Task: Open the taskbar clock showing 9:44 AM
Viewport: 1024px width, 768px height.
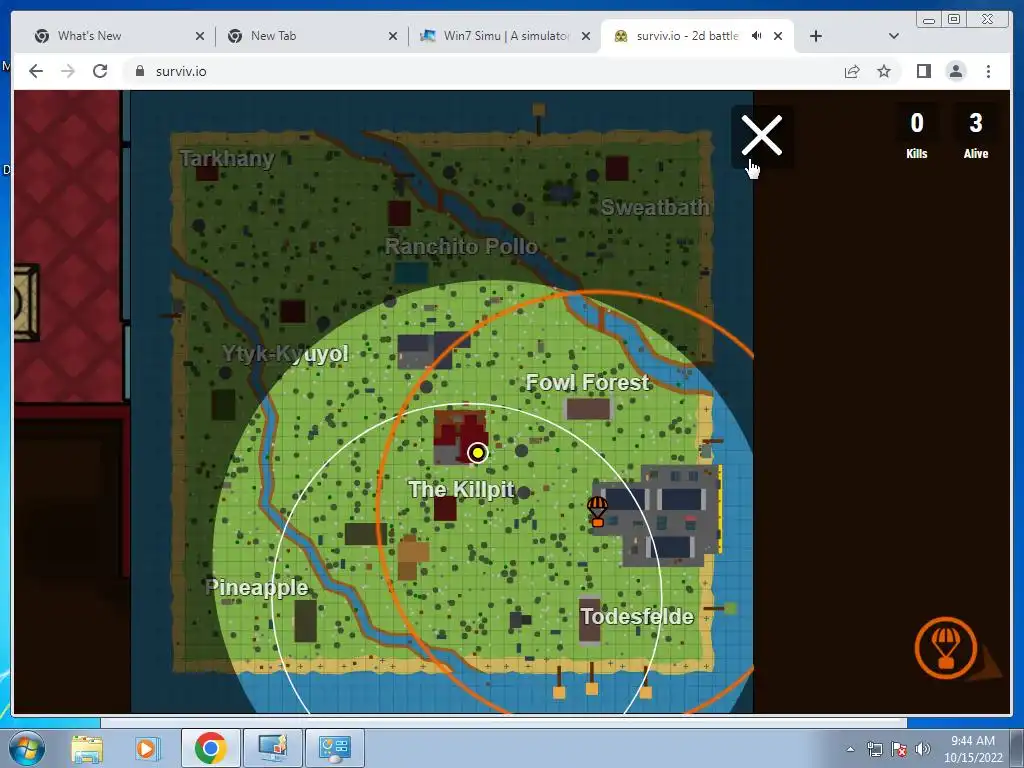Action: [973, 748]
